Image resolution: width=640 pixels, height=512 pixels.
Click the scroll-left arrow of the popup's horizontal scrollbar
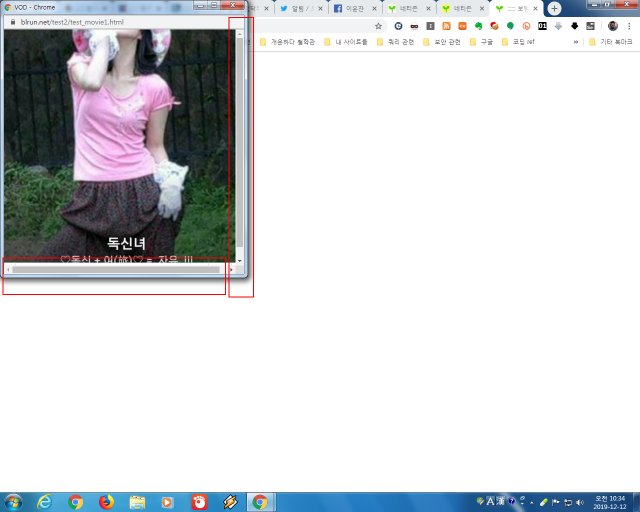(x=8, y=269)
